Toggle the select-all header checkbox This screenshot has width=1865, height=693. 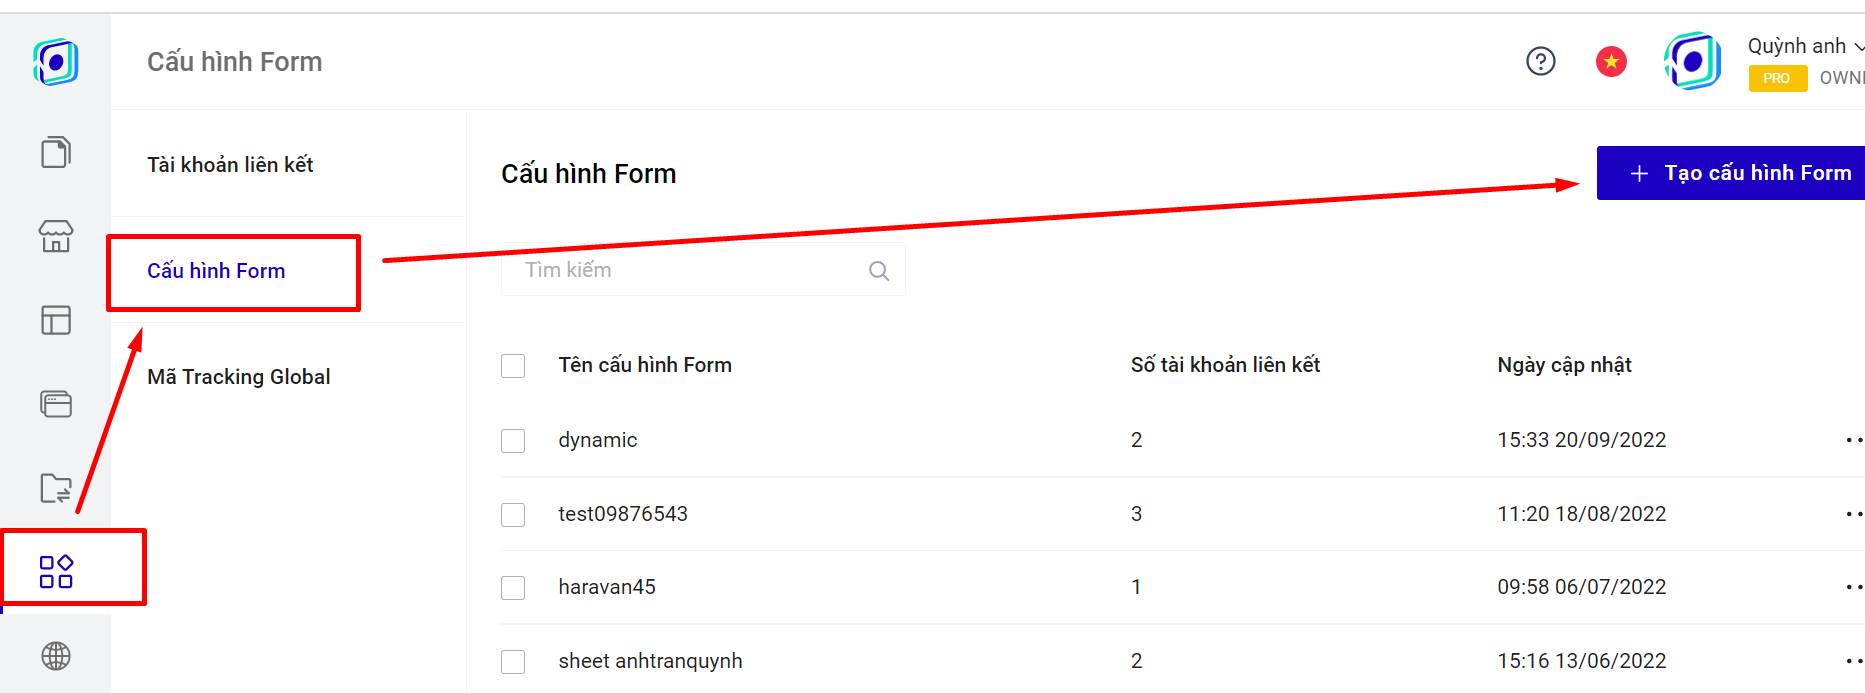pyautogui.click(x=513, y=366)
